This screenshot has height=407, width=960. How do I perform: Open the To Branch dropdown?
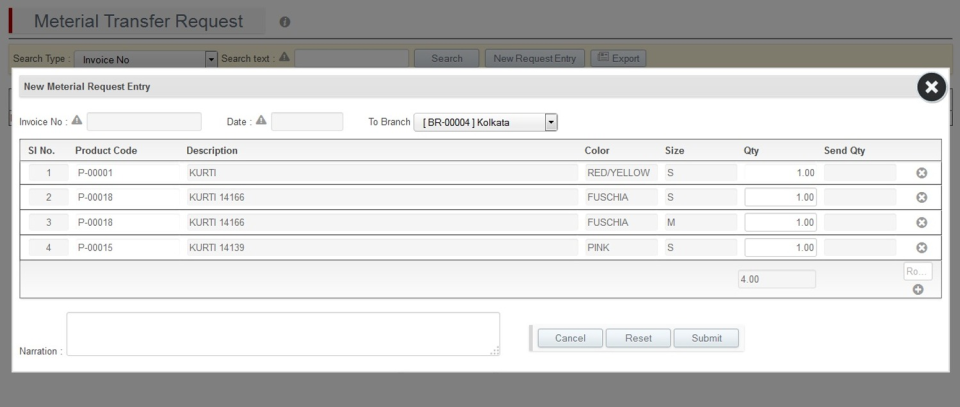[486, 122]
